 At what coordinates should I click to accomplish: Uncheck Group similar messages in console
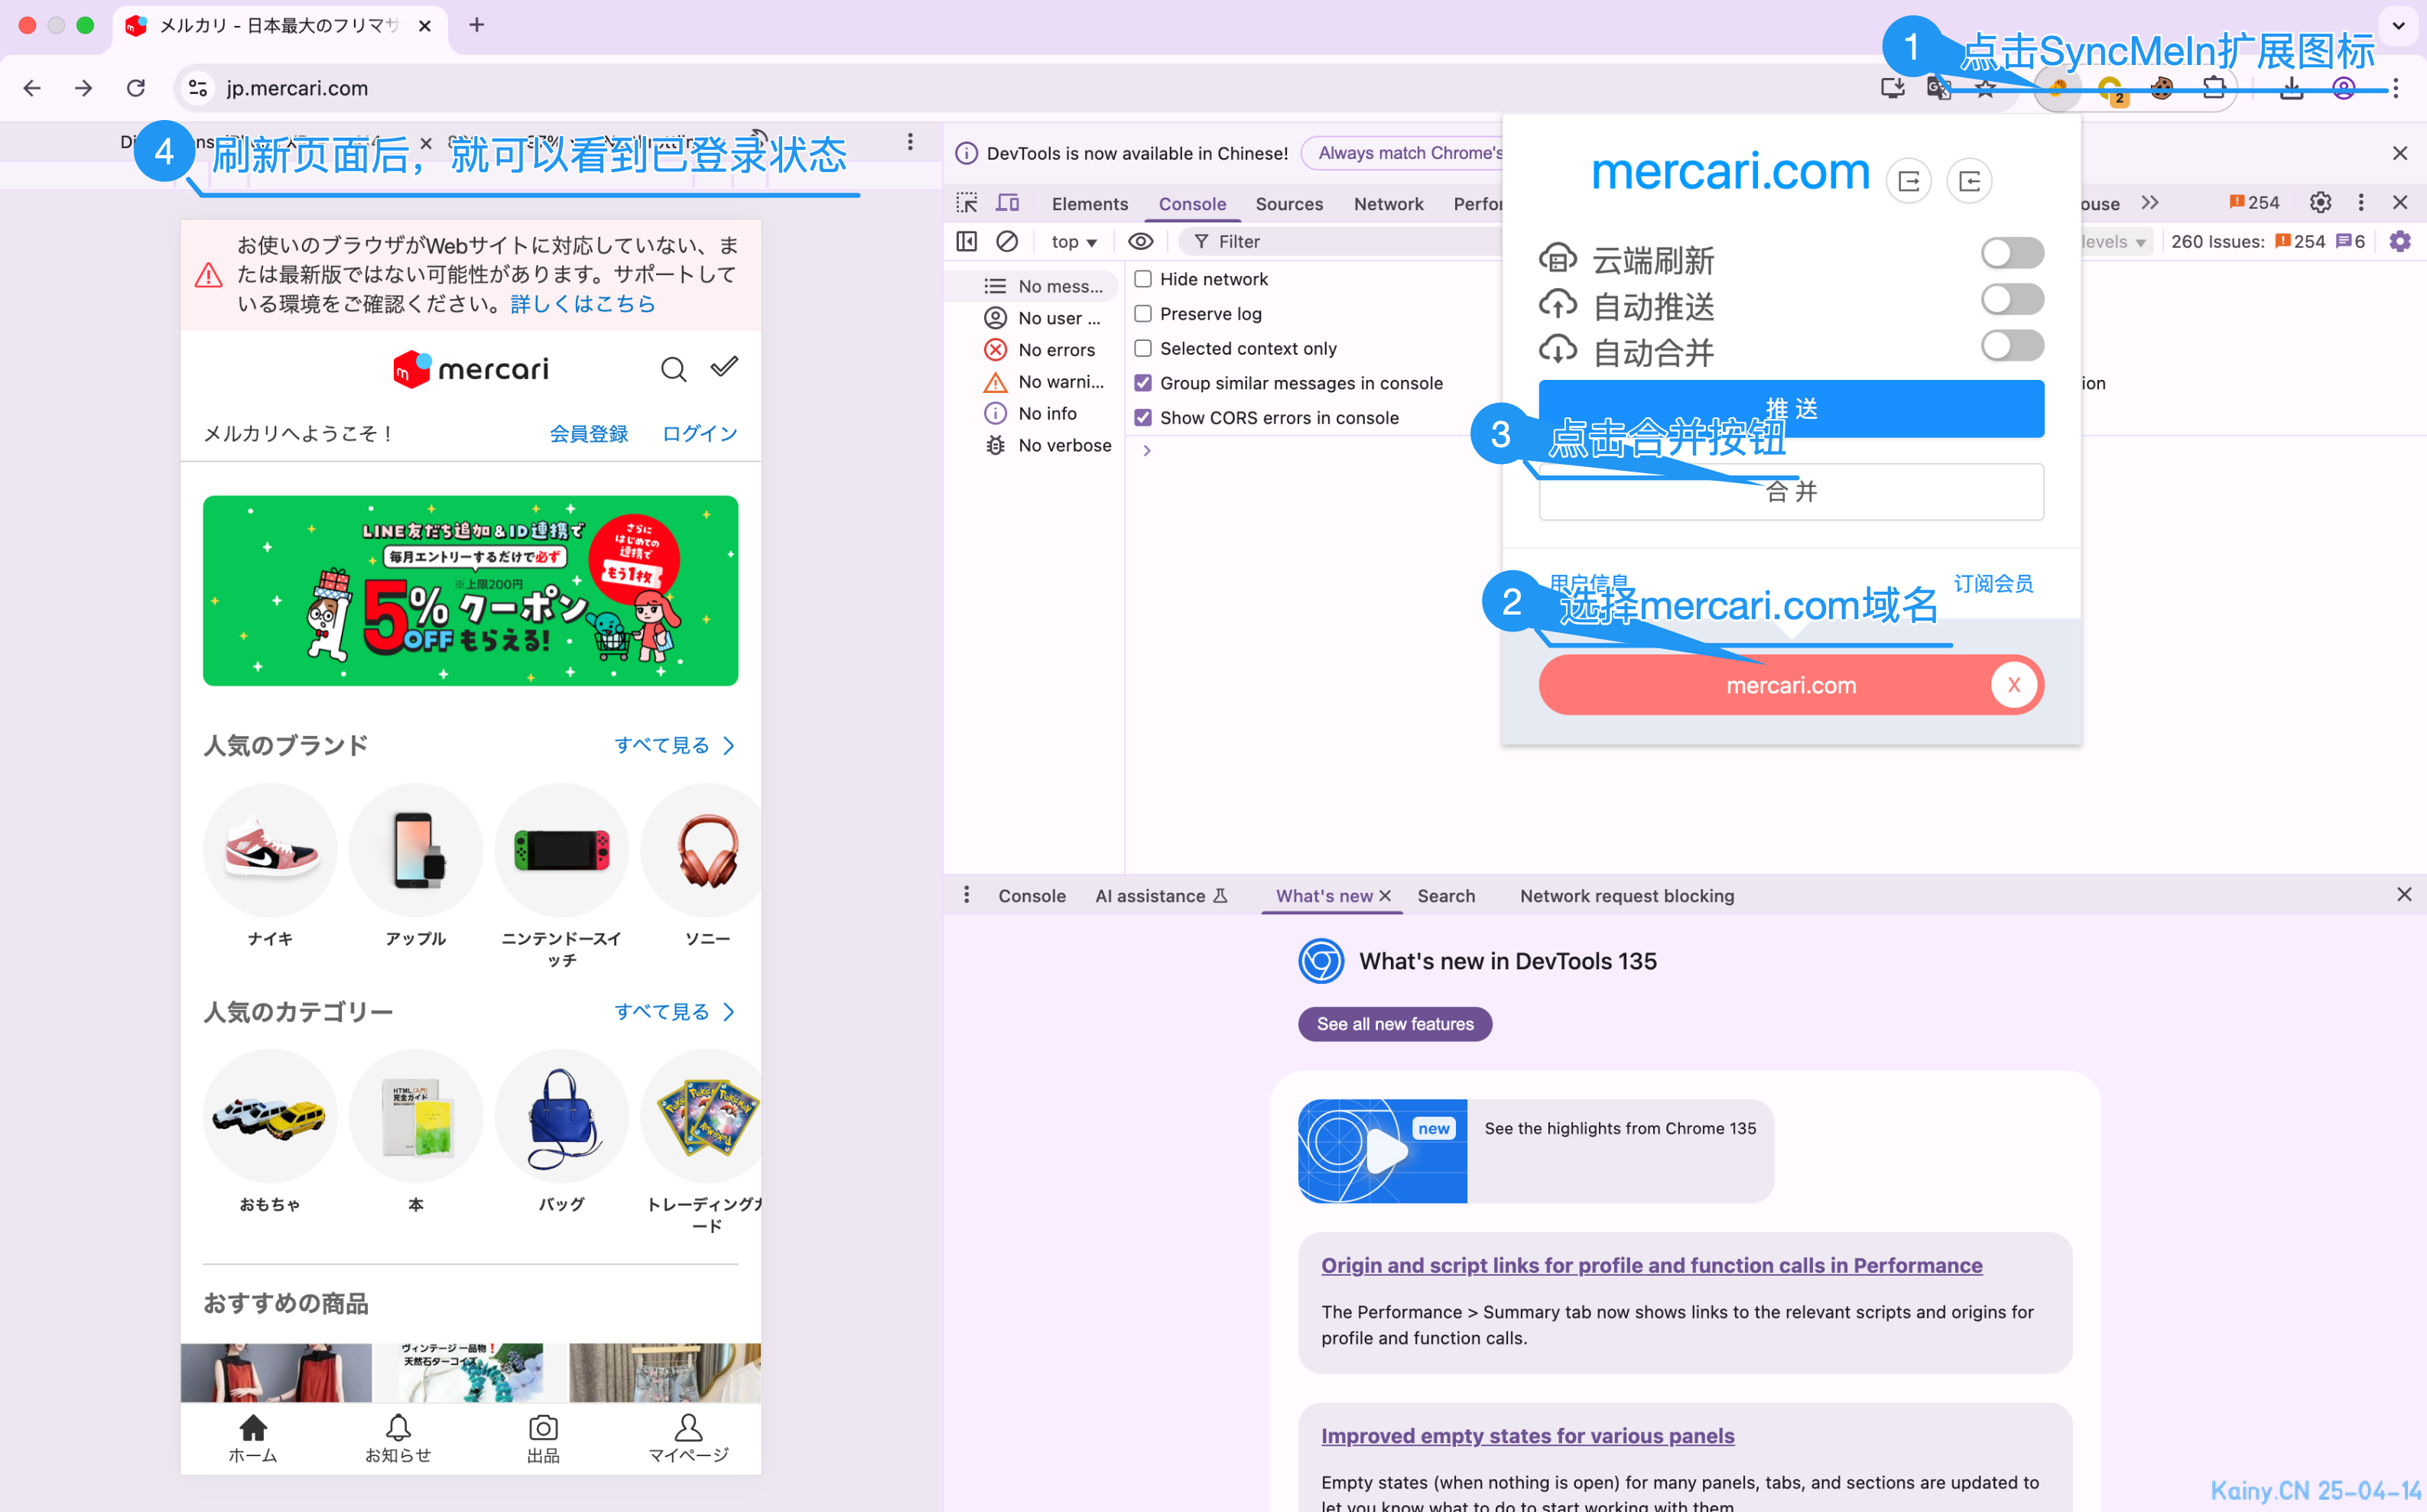[1143, 383]
